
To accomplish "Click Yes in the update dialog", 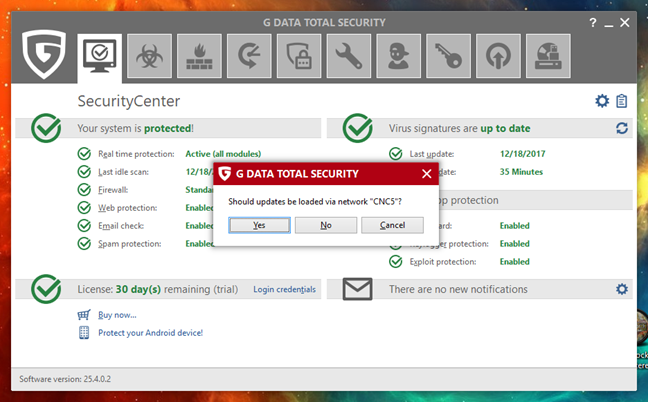I will click(x=259, y=225).
